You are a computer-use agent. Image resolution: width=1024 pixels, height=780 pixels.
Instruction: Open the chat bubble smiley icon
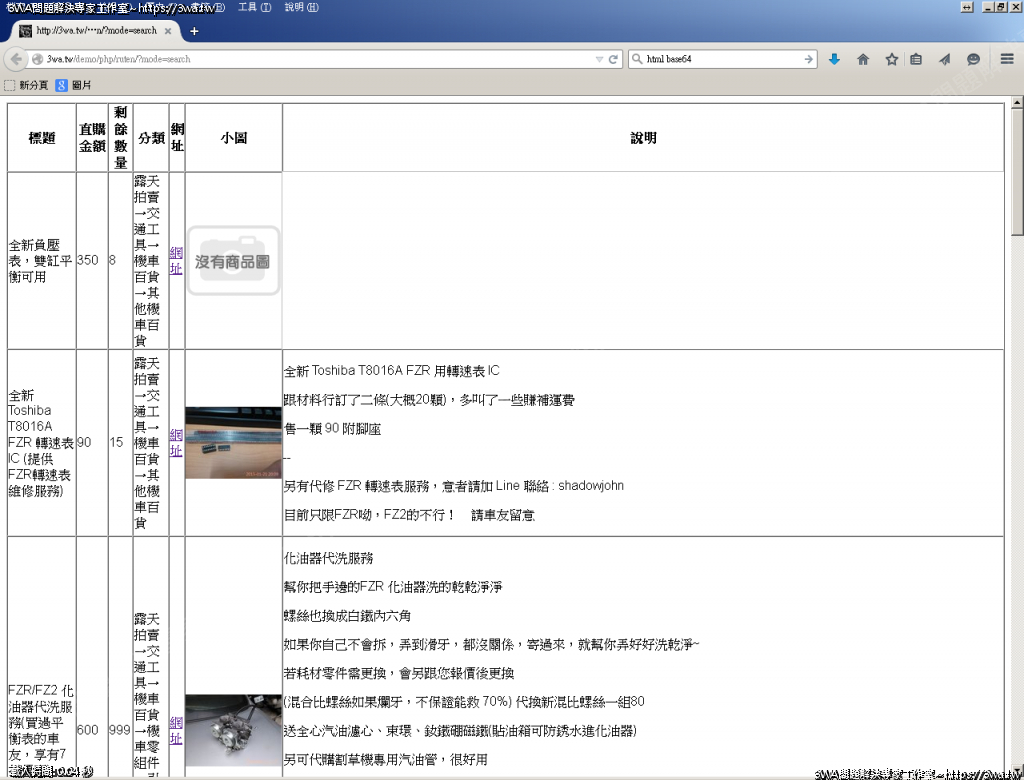click(973, 59)
